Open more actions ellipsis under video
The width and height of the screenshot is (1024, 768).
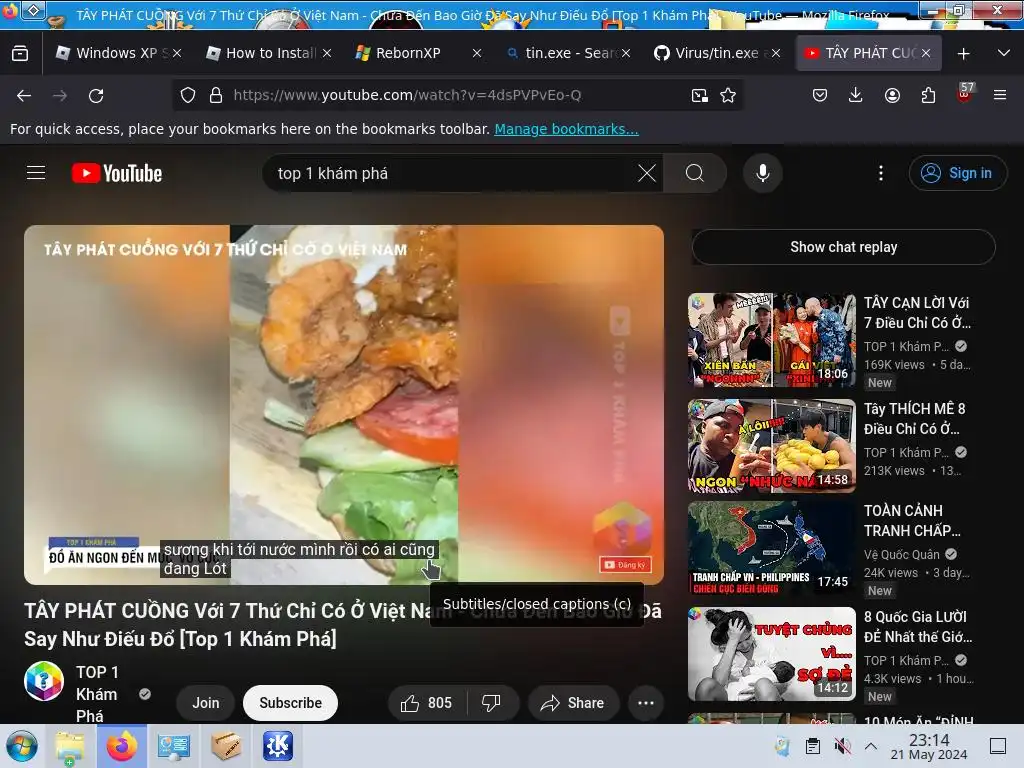point(646,703)
